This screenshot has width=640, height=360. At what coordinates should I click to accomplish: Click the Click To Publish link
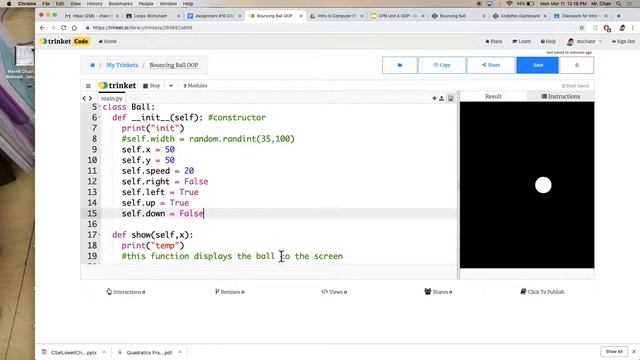pyautogui.click(x=542, y=292)
